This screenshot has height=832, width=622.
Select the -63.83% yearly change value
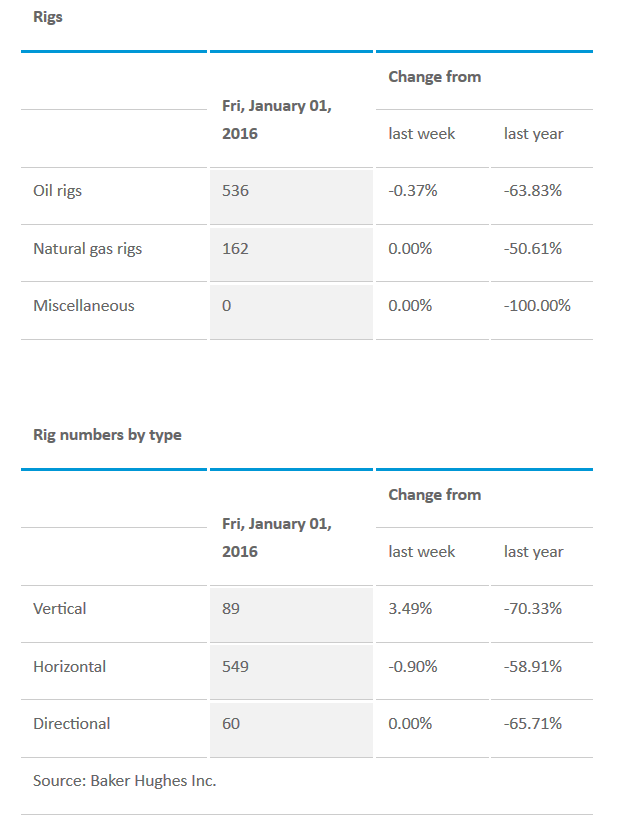[x=532, y=190]
